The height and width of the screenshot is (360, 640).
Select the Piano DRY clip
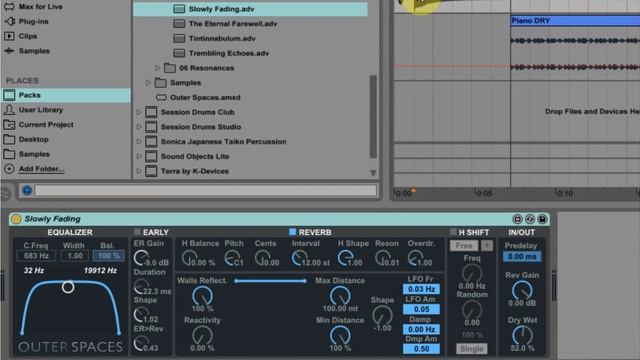coord(575,20)
